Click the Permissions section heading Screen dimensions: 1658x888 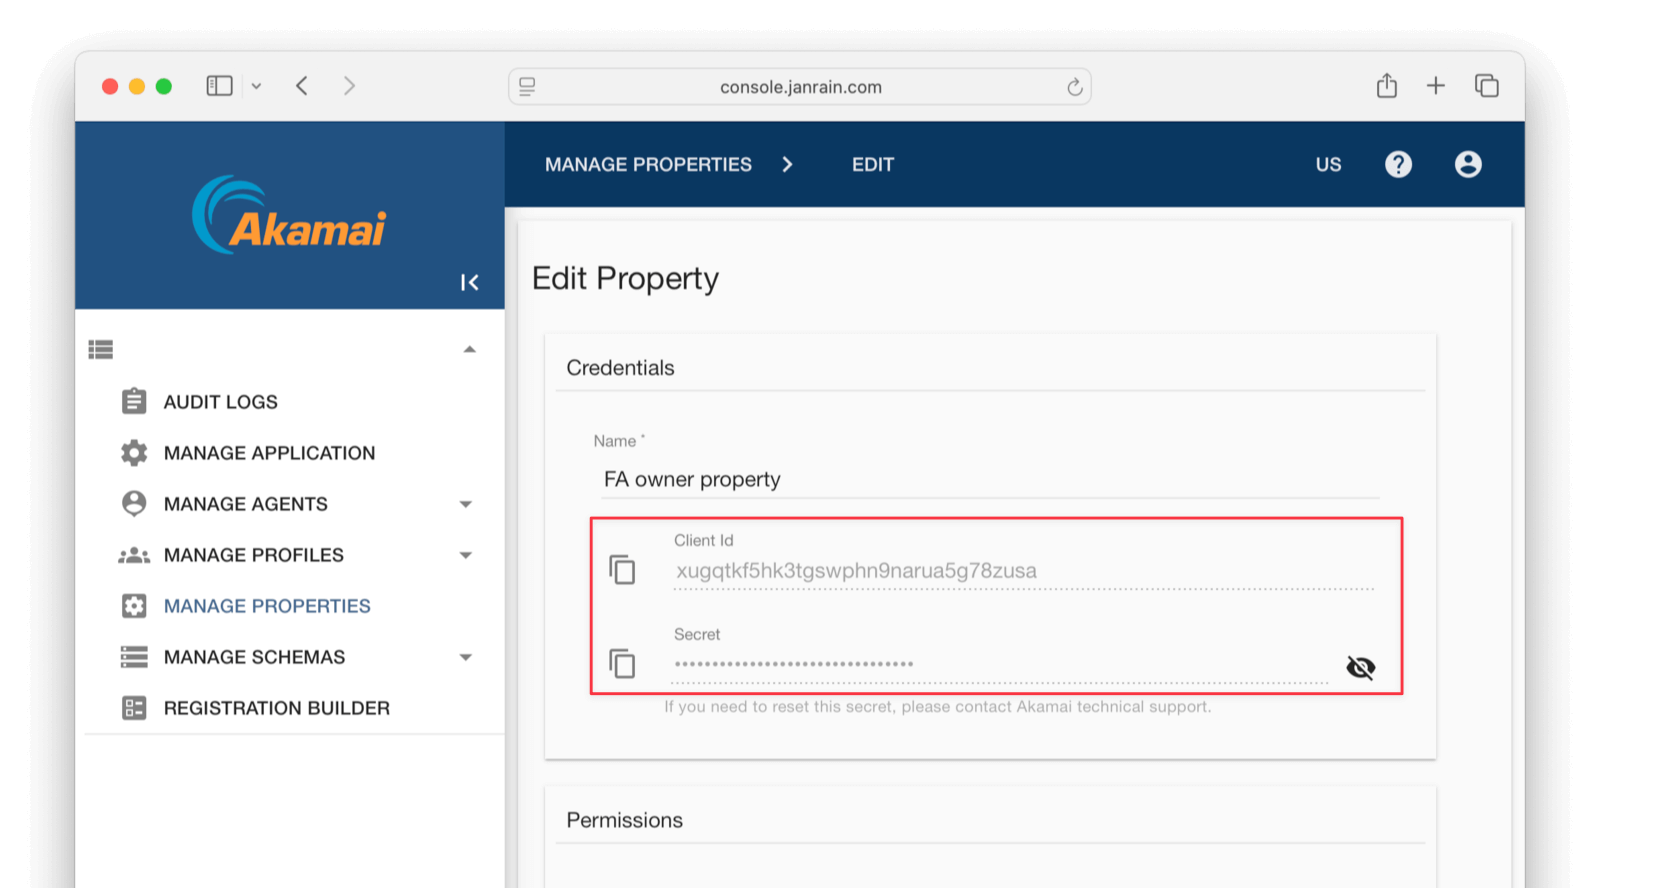pos(624,820)
